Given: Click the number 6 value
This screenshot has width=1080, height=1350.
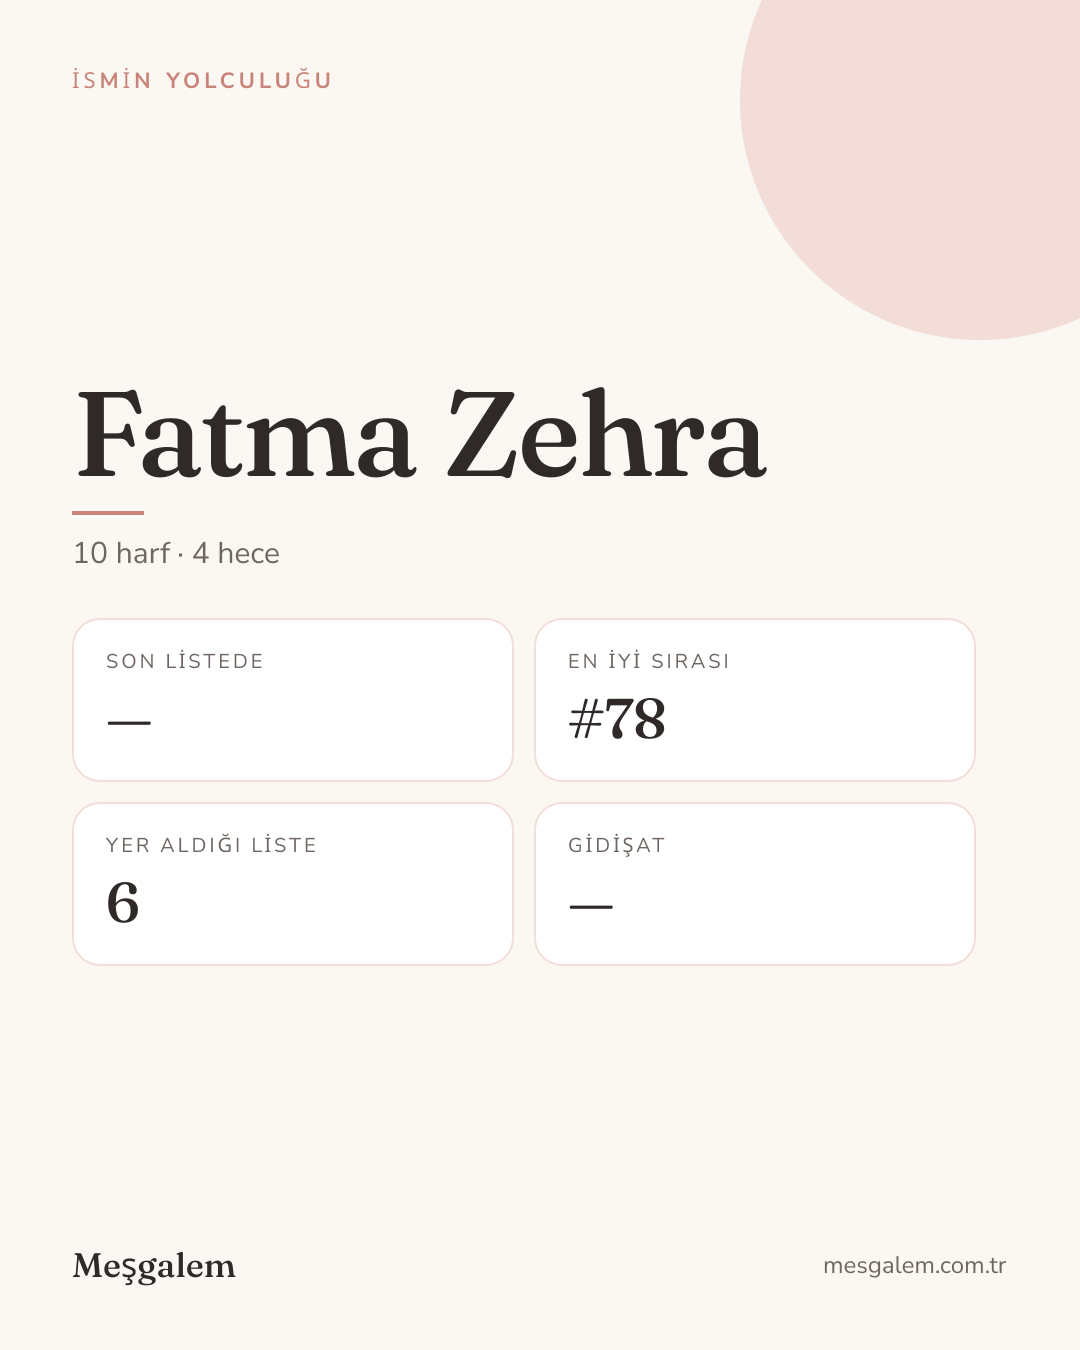Looking at the screenshot, I should pos(123,903).
